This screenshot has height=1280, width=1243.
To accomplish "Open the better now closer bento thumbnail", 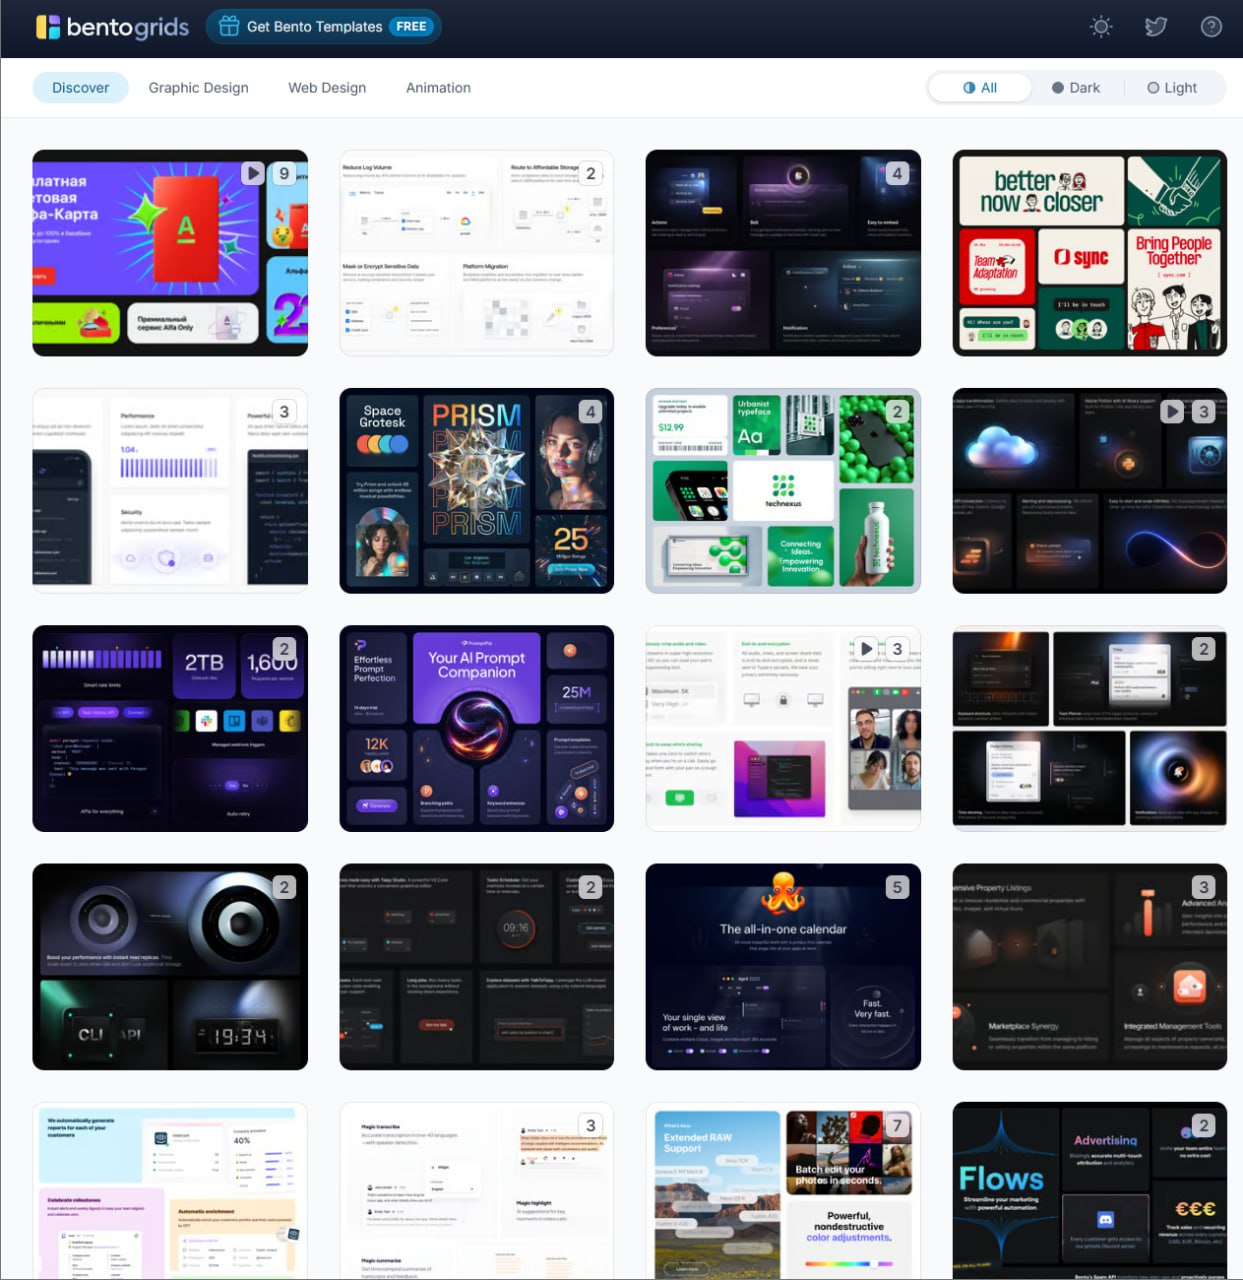I will [1089, 253].
